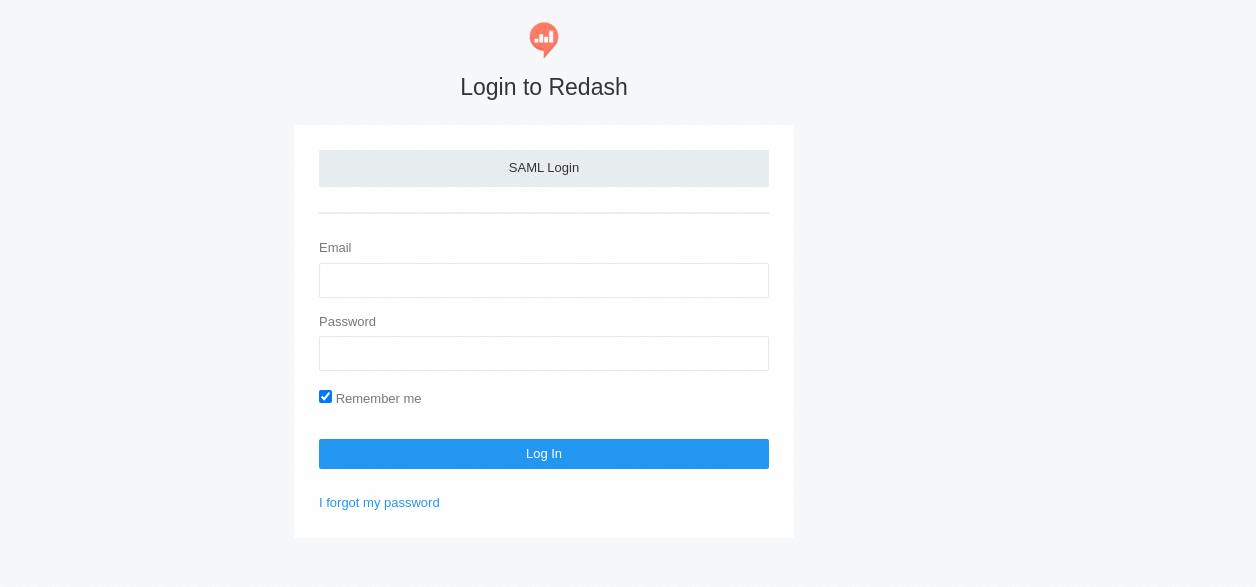Uncheck the Remember me checkbox
The image size is (1256, 587).
click(325, 397)
